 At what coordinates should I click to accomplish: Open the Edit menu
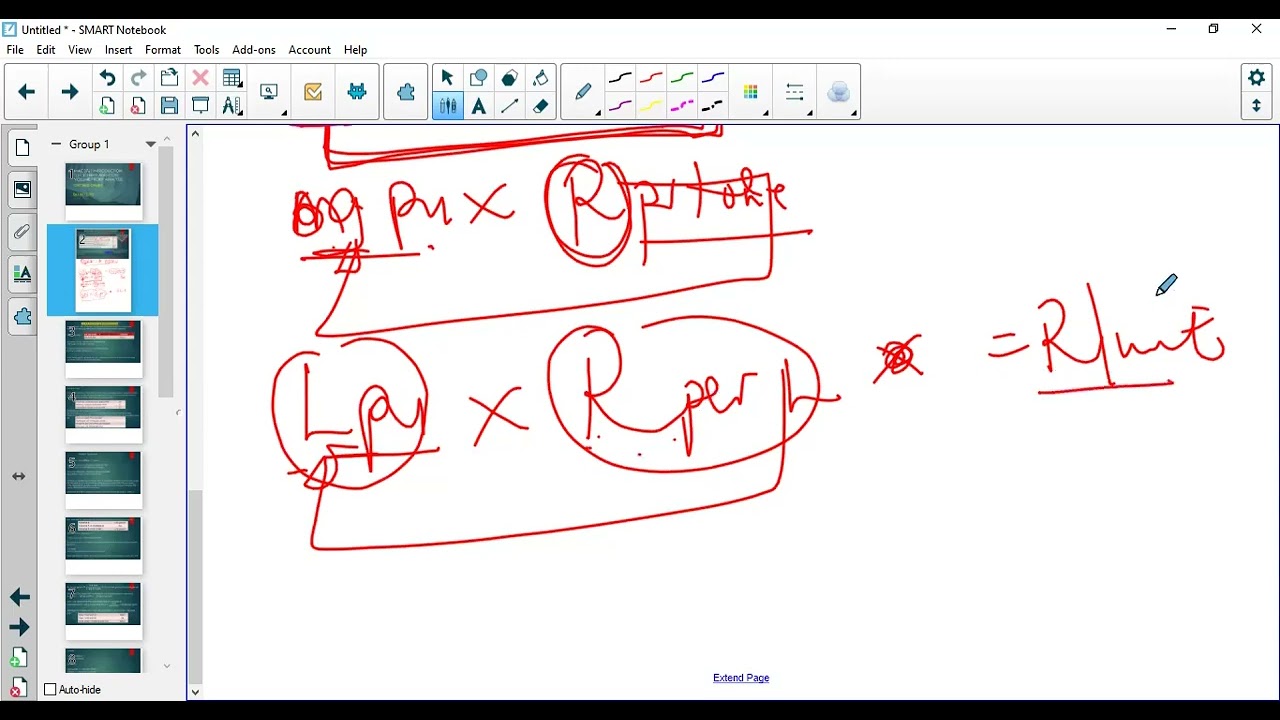(46, 50)
